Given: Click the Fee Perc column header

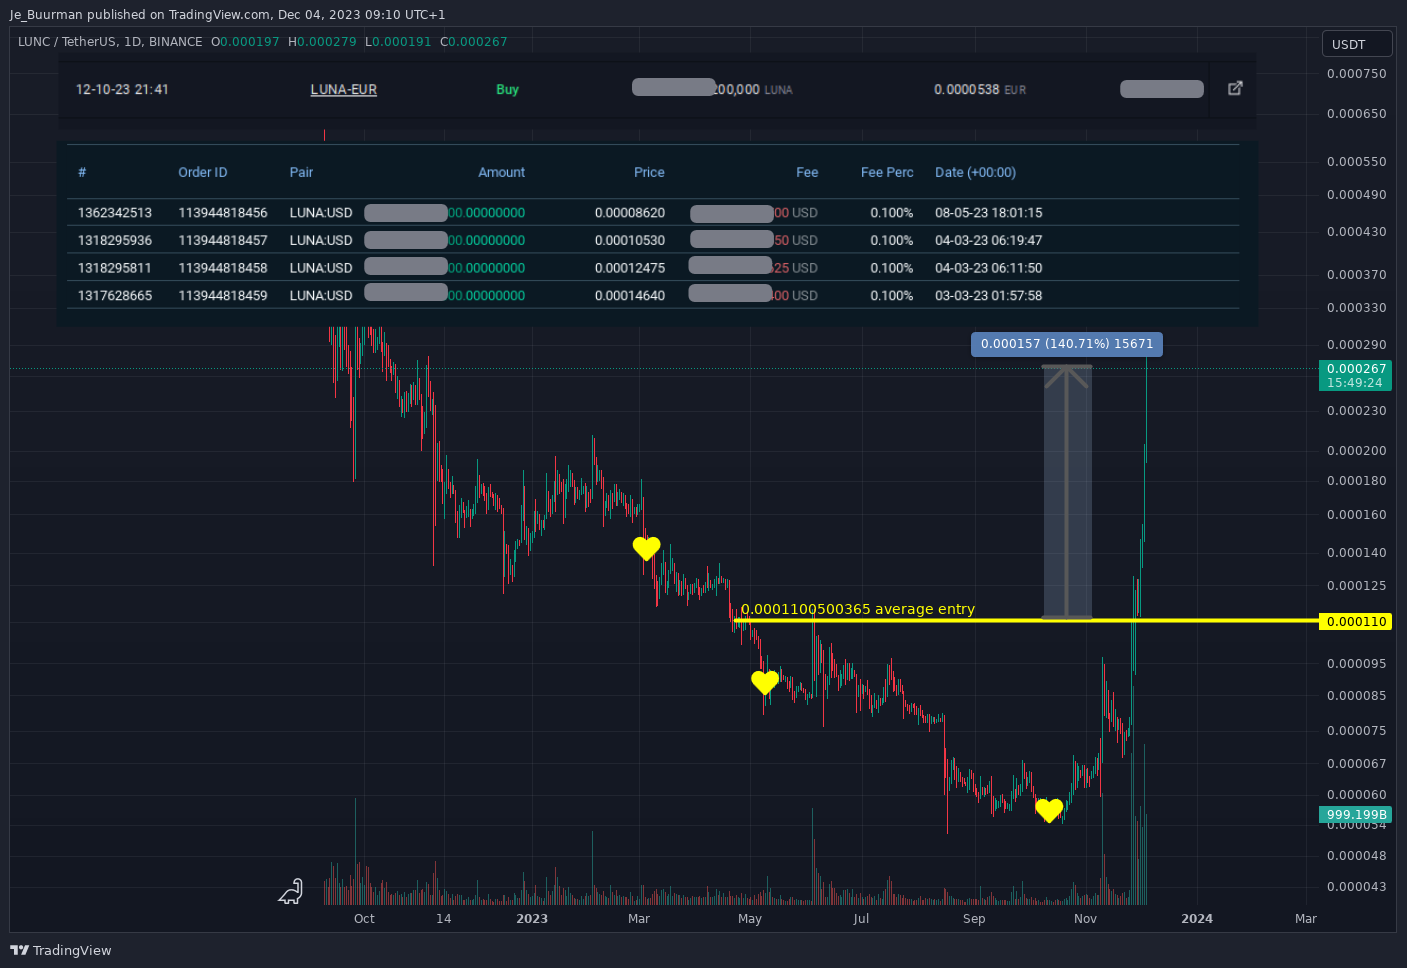Looking at the screenshot, I should 887,172.
